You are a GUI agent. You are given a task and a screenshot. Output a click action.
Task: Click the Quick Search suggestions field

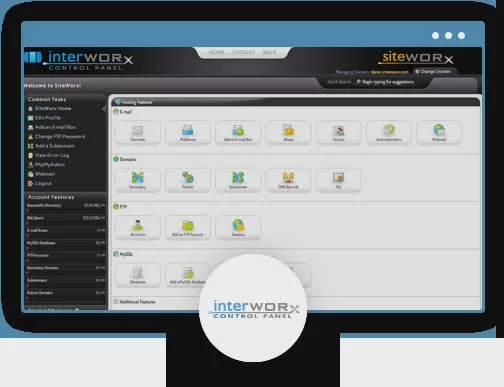388,82
